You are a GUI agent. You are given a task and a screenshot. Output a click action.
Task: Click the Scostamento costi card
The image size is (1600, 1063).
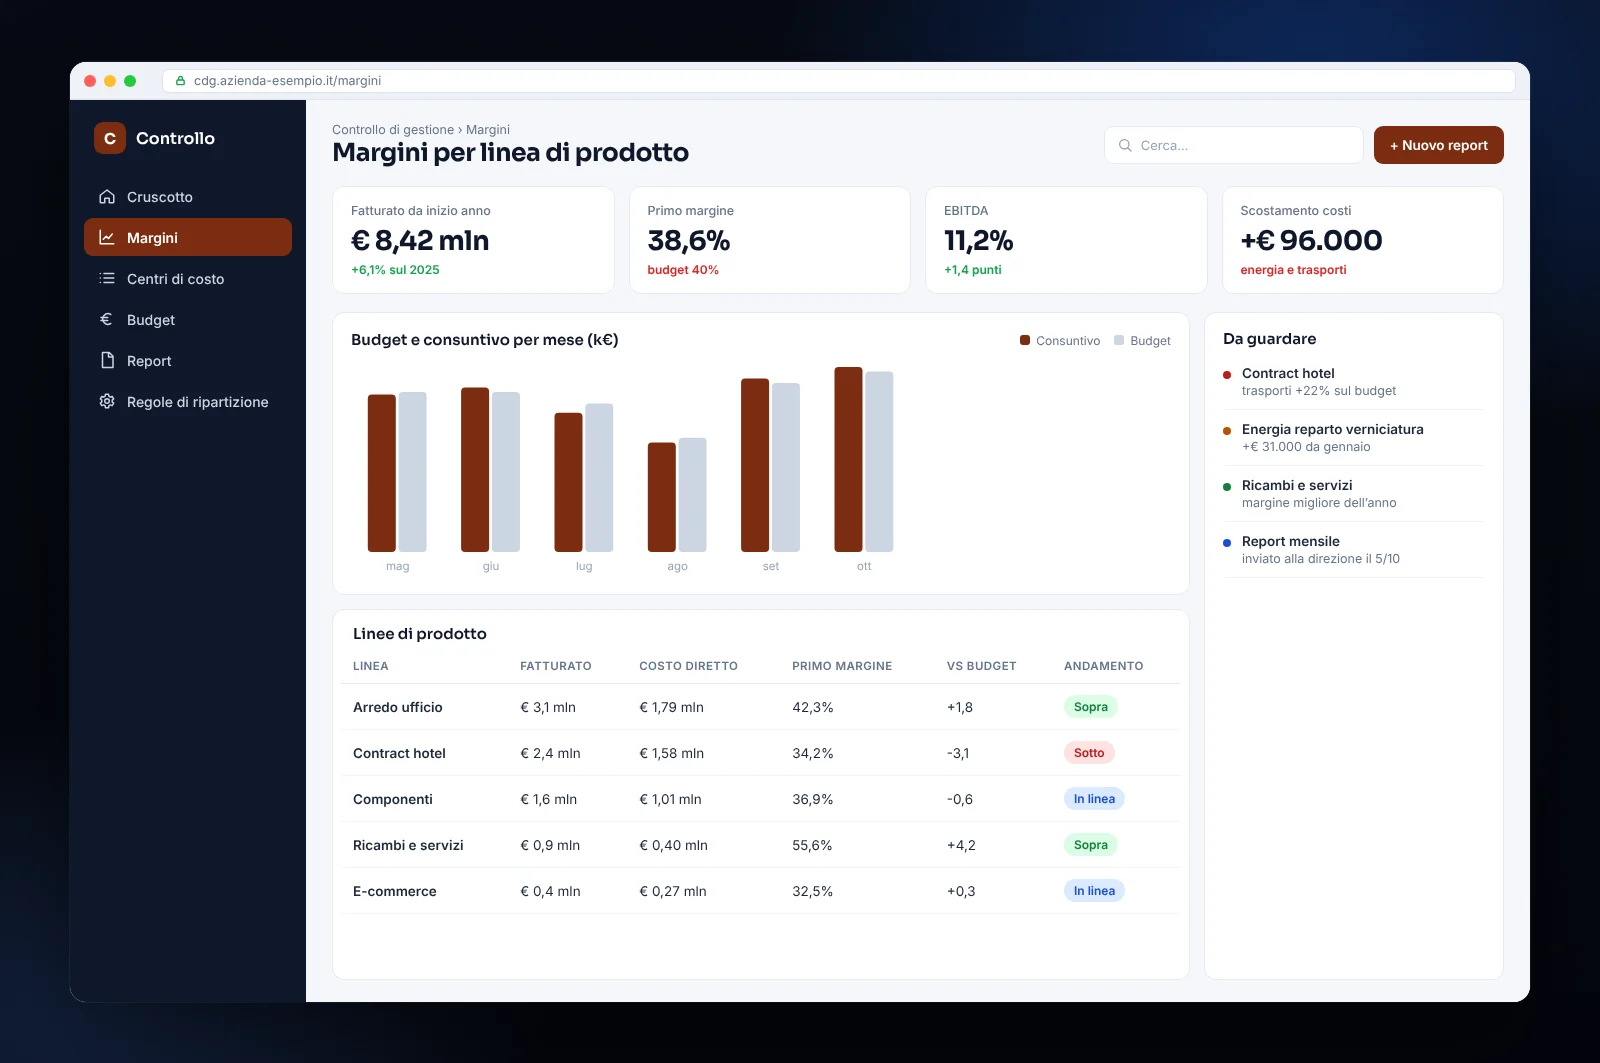click(x=1362, y=240)
